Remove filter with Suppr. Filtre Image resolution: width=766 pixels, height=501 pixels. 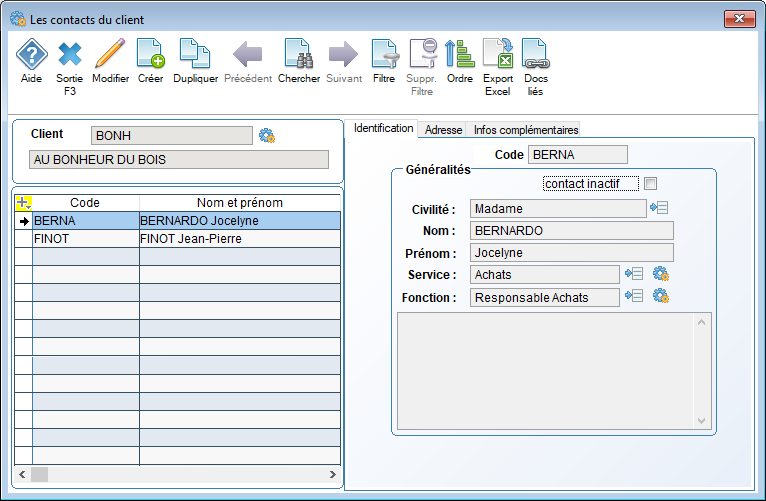[423, 53]
